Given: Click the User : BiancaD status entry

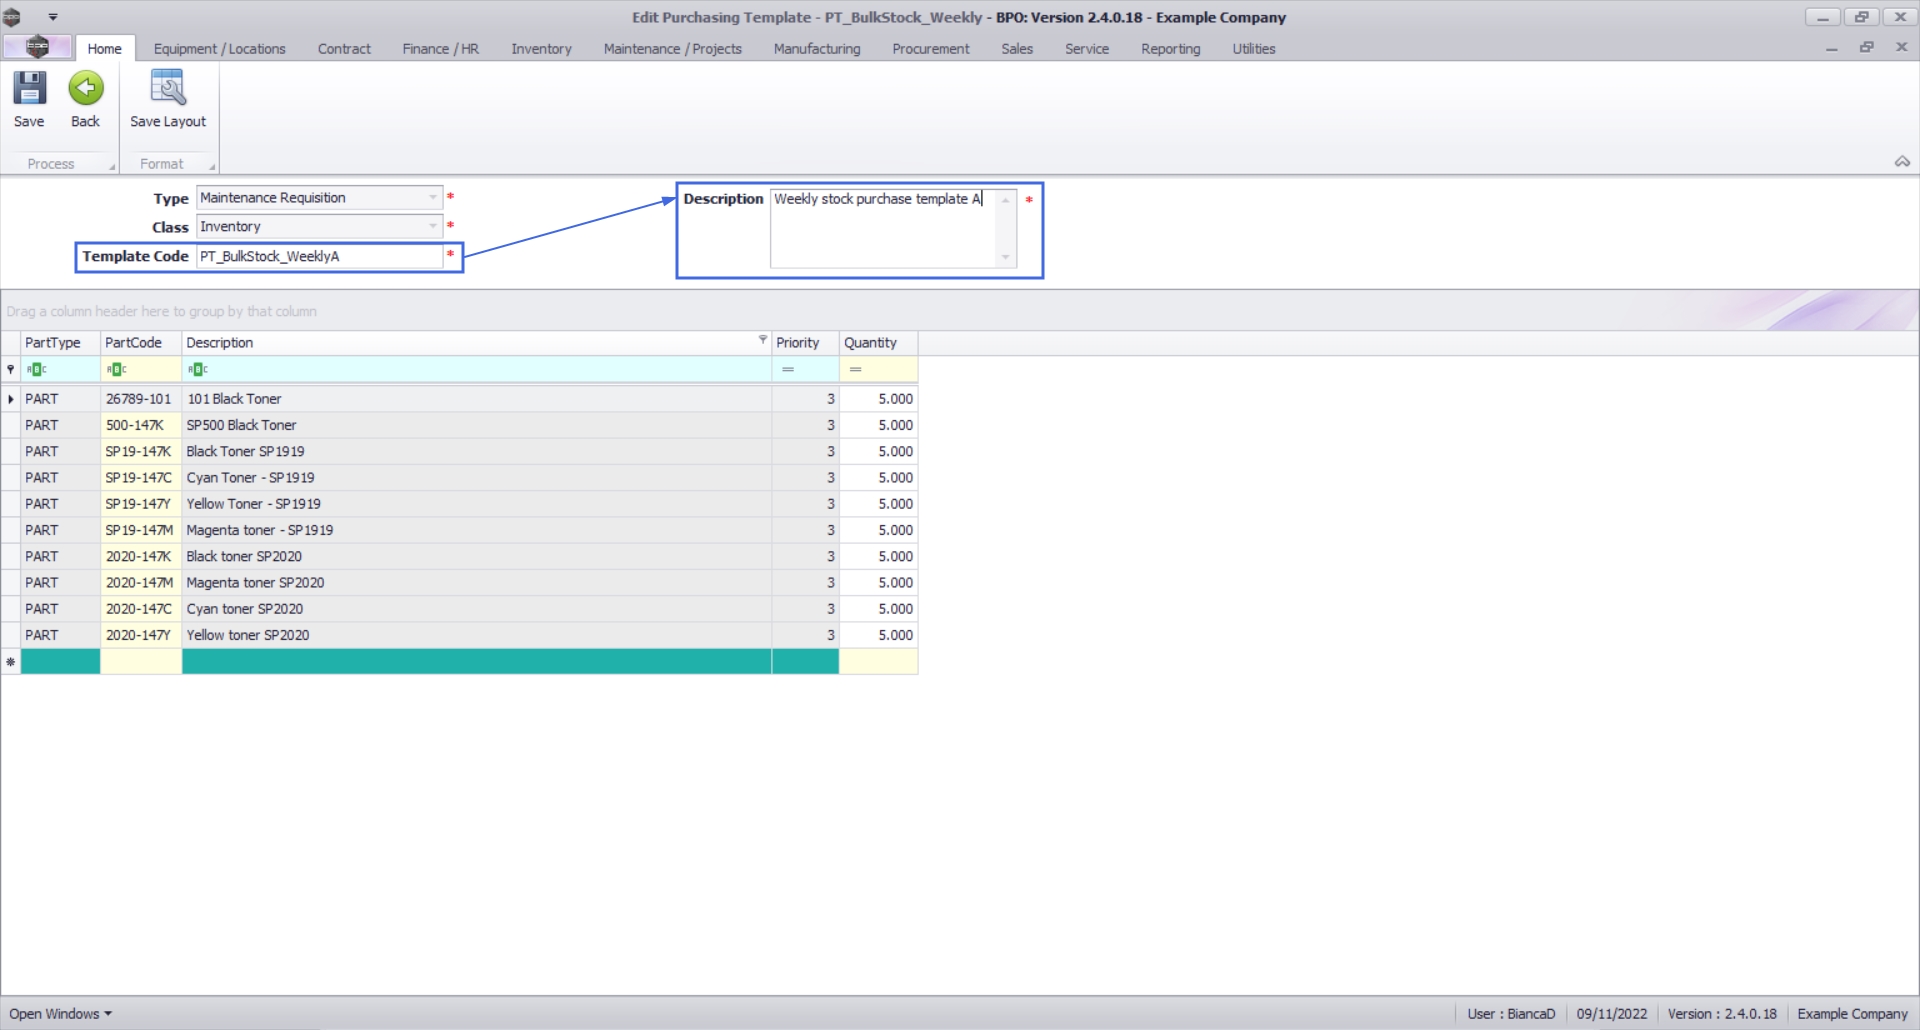Looking at the screenshot, I should [1511, 1014].
